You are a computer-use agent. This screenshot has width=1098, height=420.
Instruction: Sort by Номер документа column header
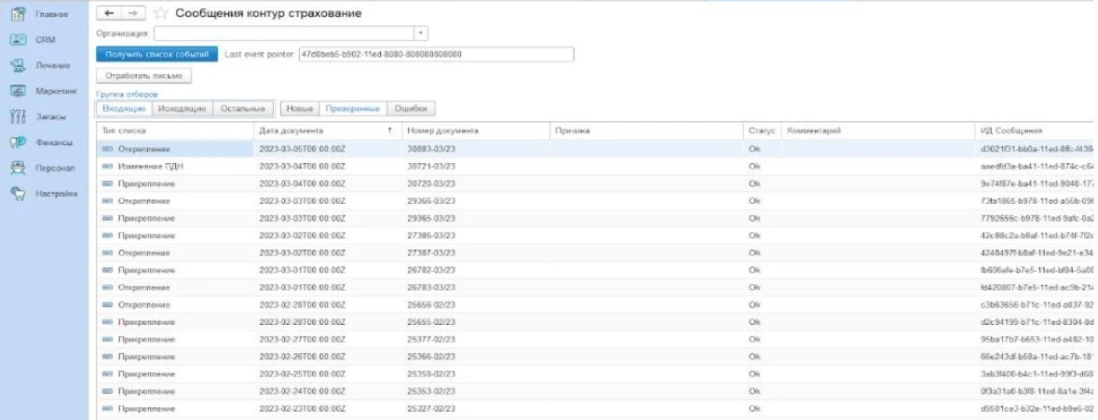pyautogui.click(x=475, y=131)
